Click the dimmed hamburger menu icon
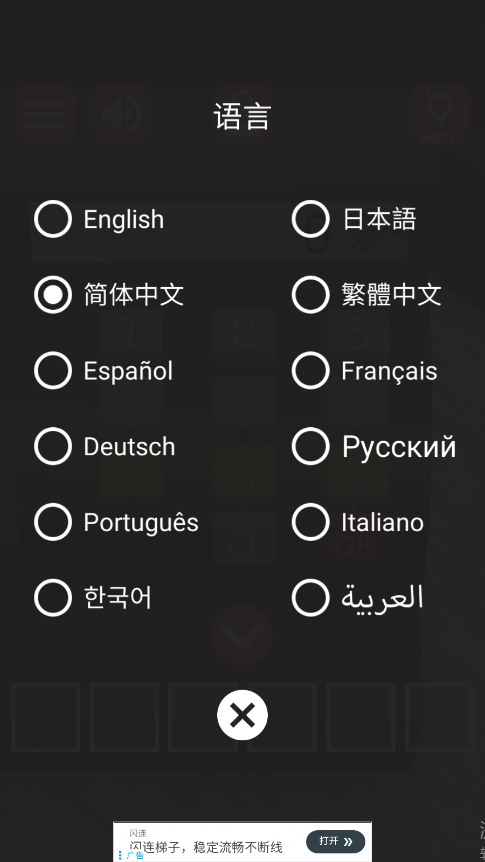 coord(45,114)
